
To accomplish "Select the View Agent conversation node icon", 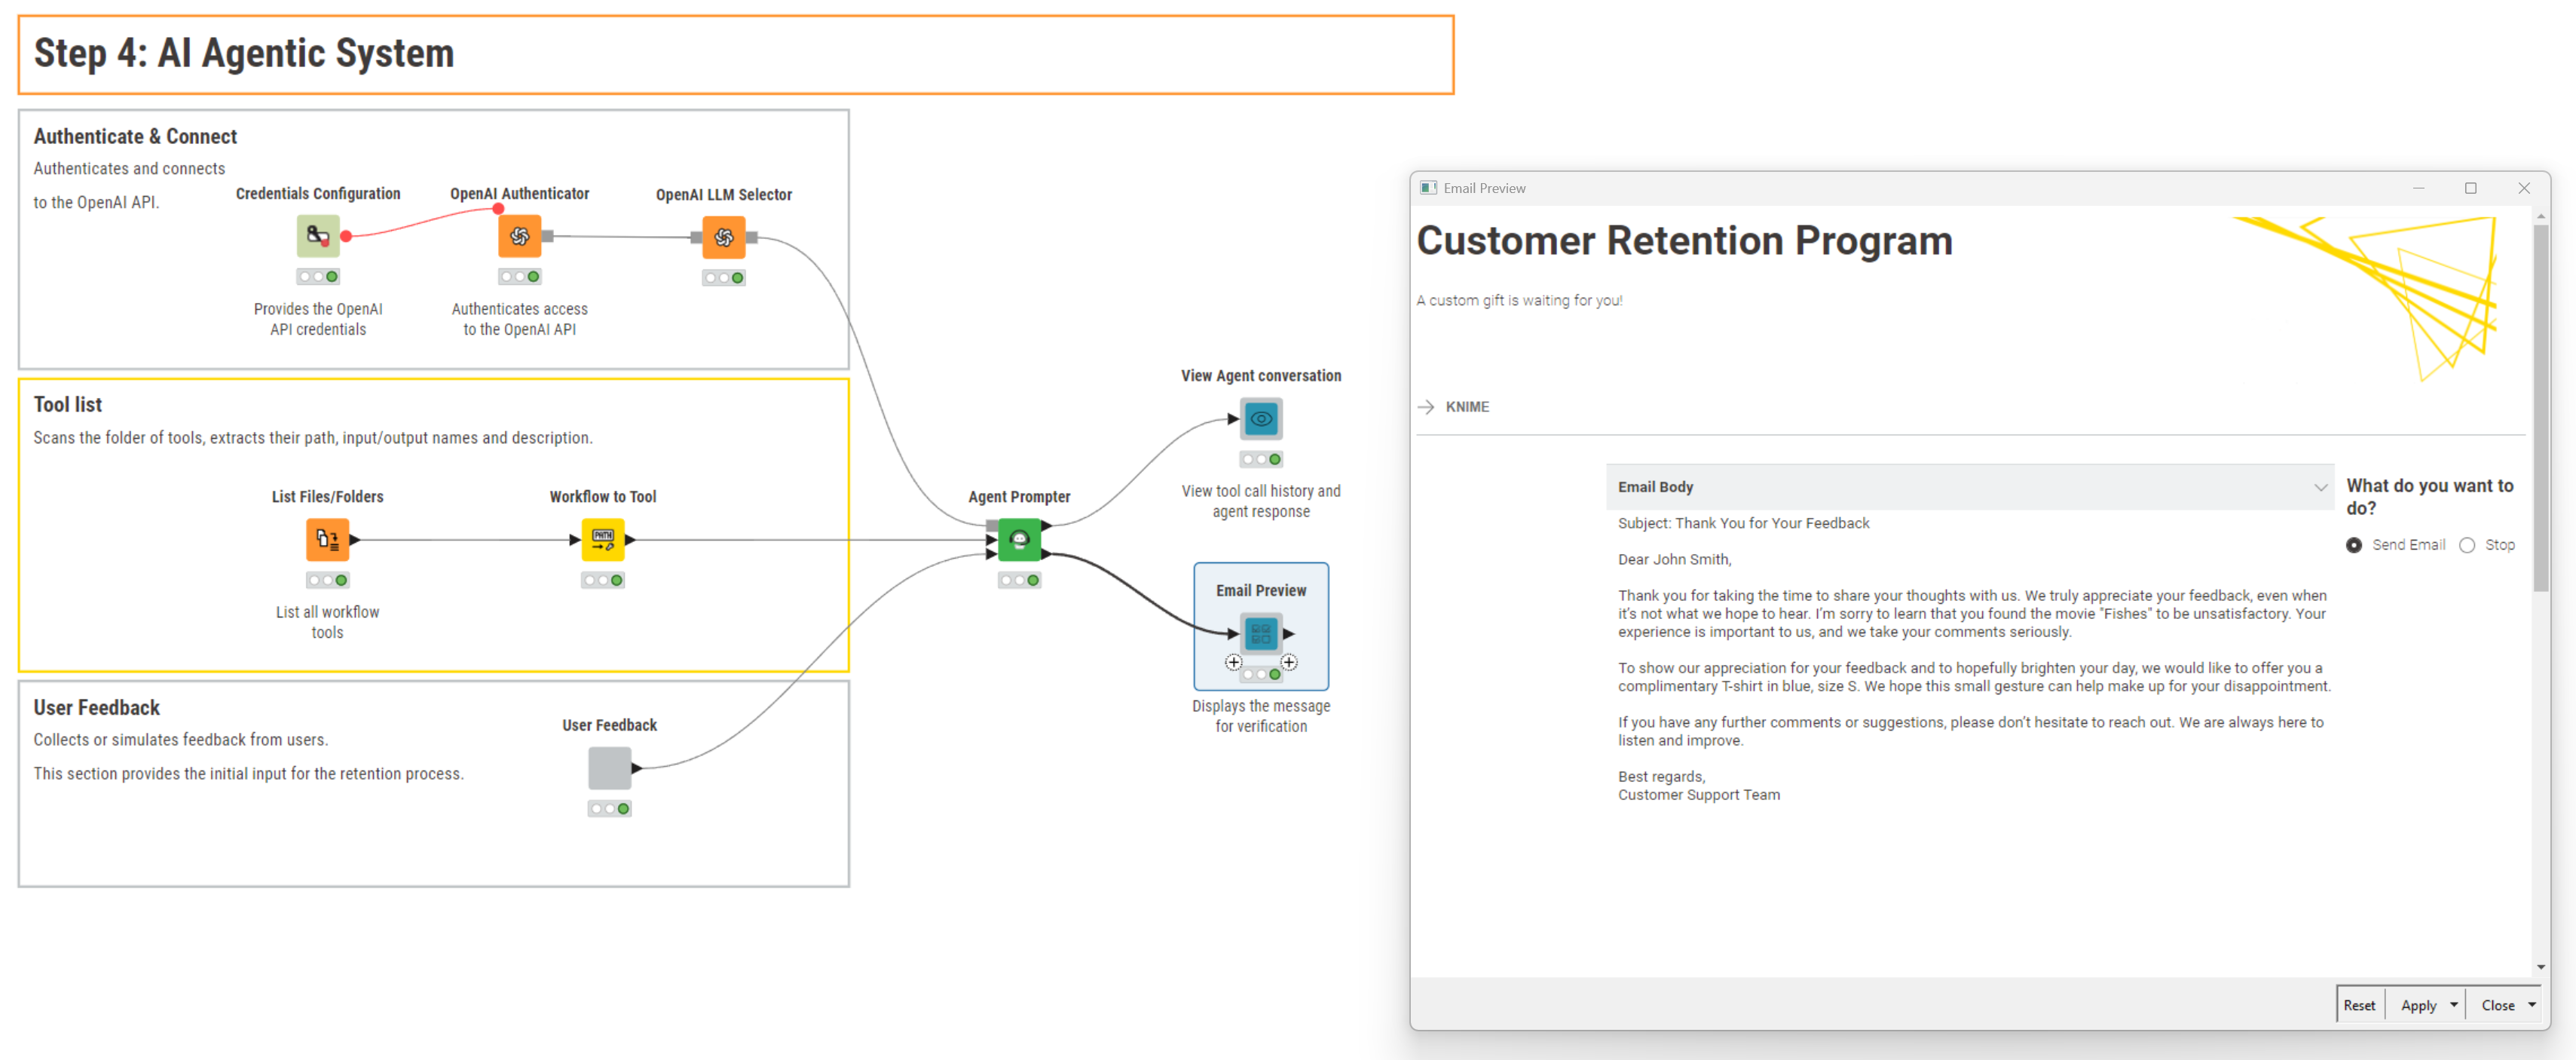I will [x=1261, y=419].
